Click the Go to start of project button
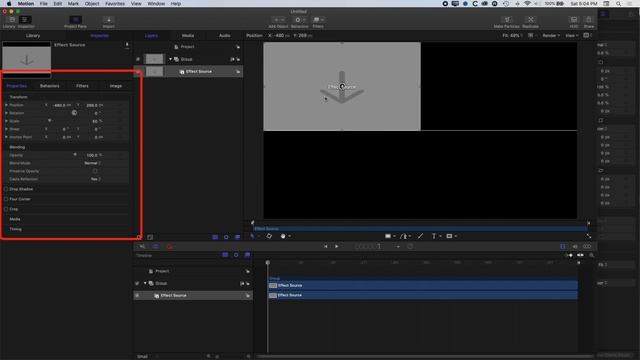Screen dimensions: 640x360 [x=325, y=246]
